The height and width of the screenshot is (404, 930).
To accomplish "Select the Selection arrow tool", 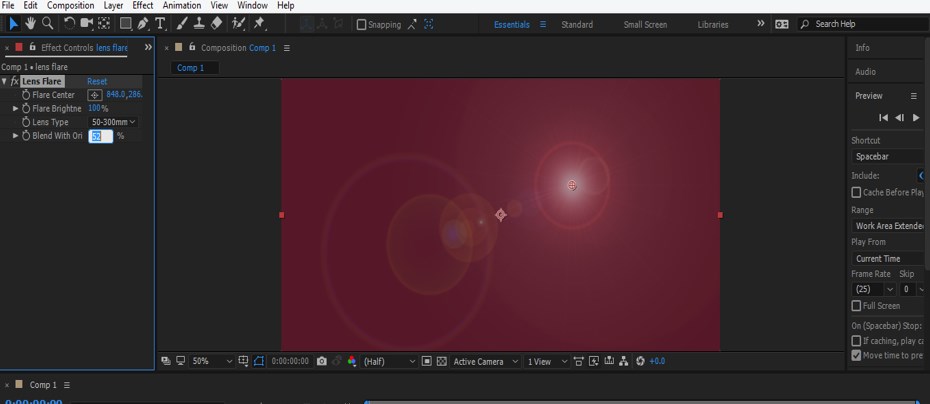I will coord(13,24).
